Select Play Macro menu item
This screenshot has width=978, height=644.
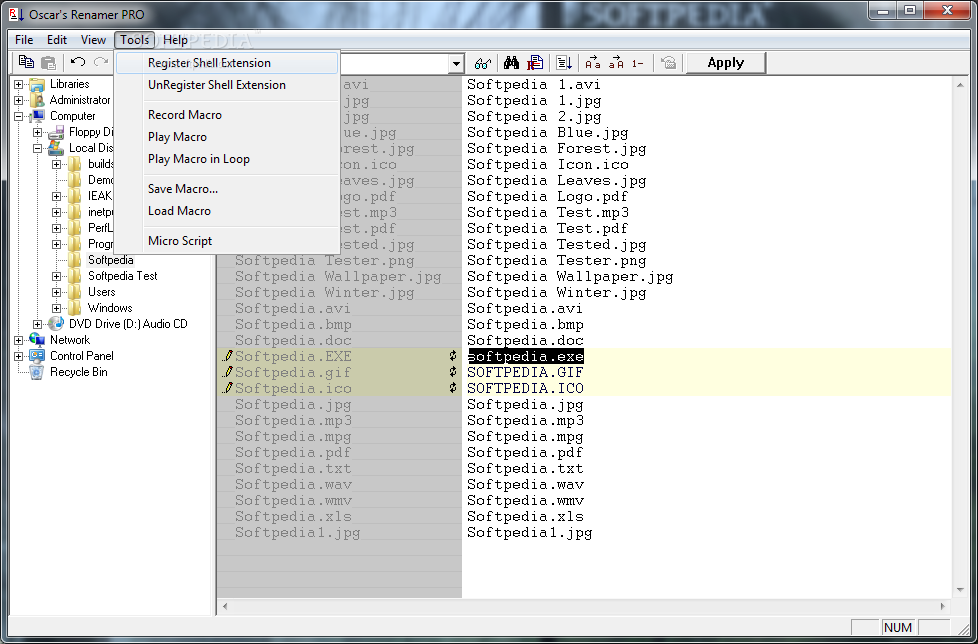(x=227, y=137)
